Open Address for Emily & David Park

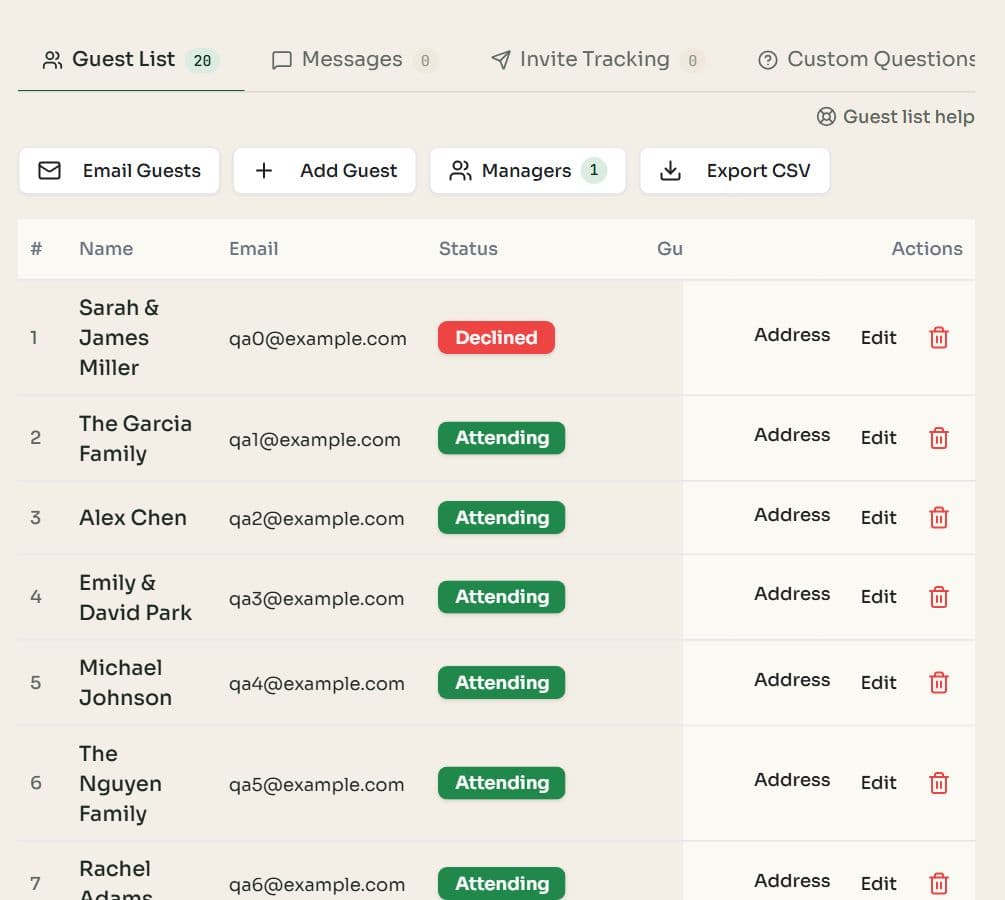pos(792,594)
